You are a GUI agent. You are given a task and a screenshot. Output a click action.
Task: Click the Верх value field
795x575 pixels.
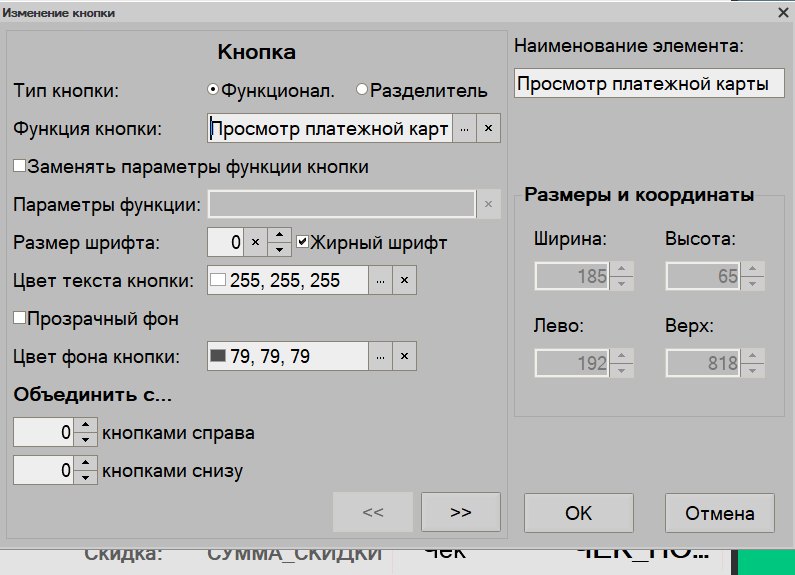[703, 363]
